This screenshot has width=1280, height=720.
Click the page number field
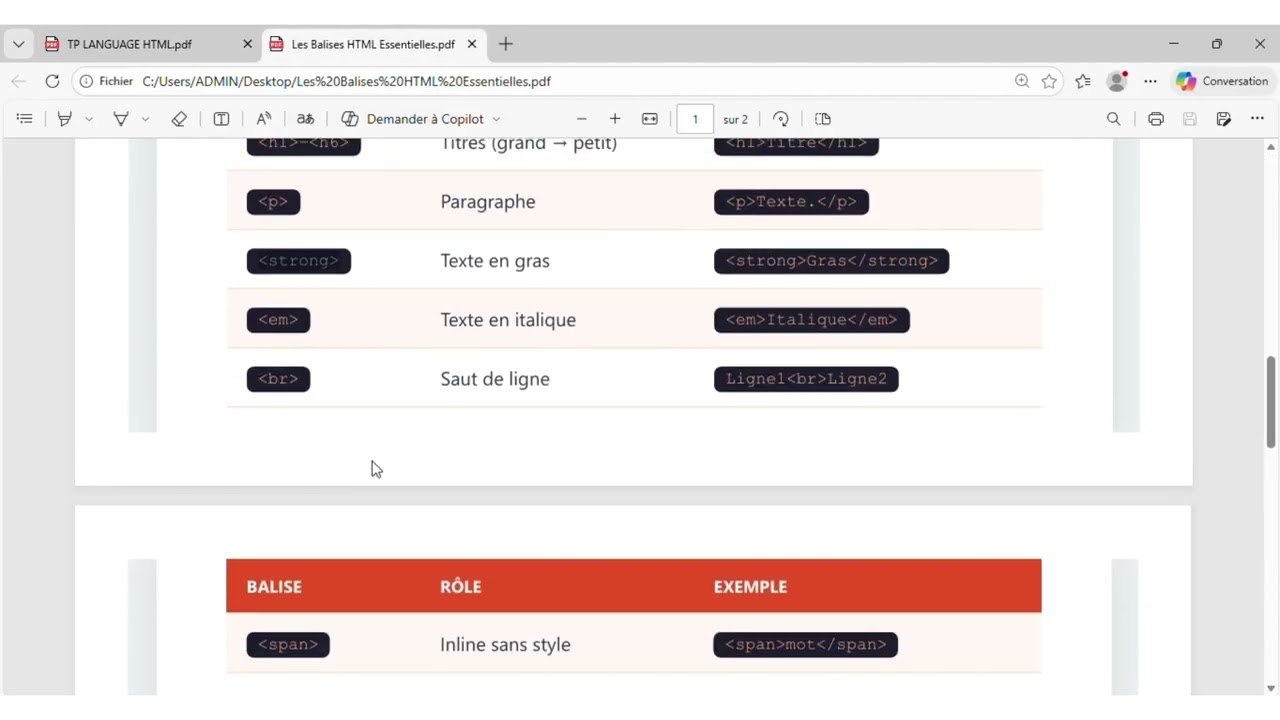tap(695, 119)
